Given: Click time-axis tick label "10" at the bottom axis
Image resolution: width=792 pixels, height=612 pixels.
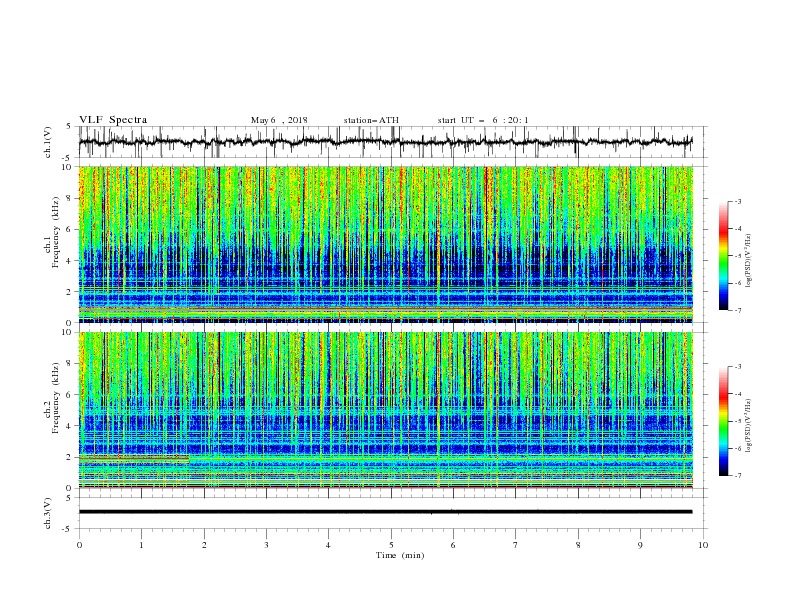Looking at the screenshot, I should 703,545.
